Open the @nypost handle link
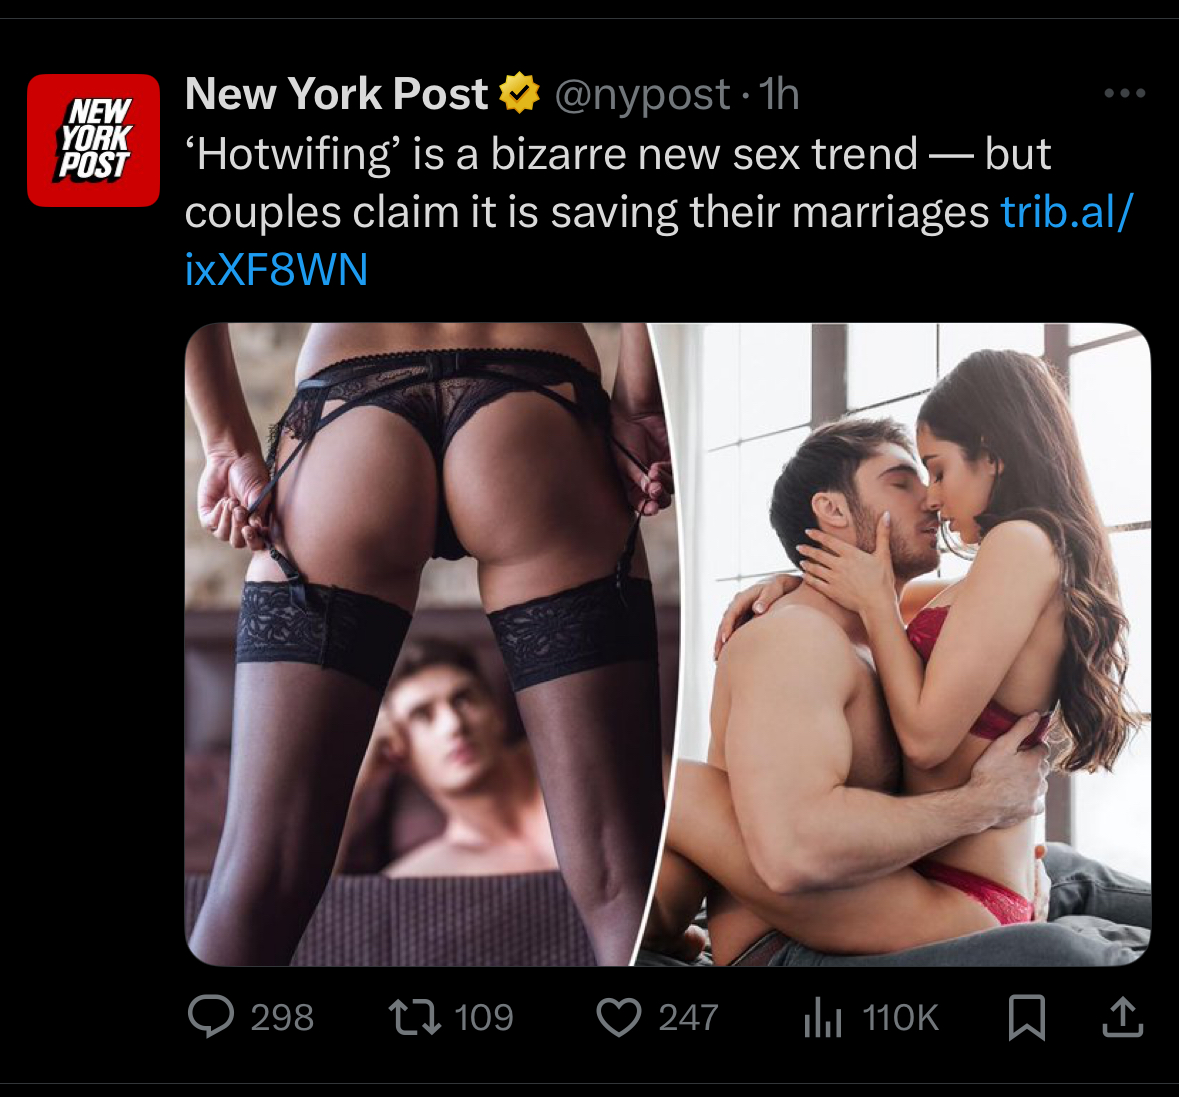This screenshot has height=1097, width=1179. coord(642,95)
